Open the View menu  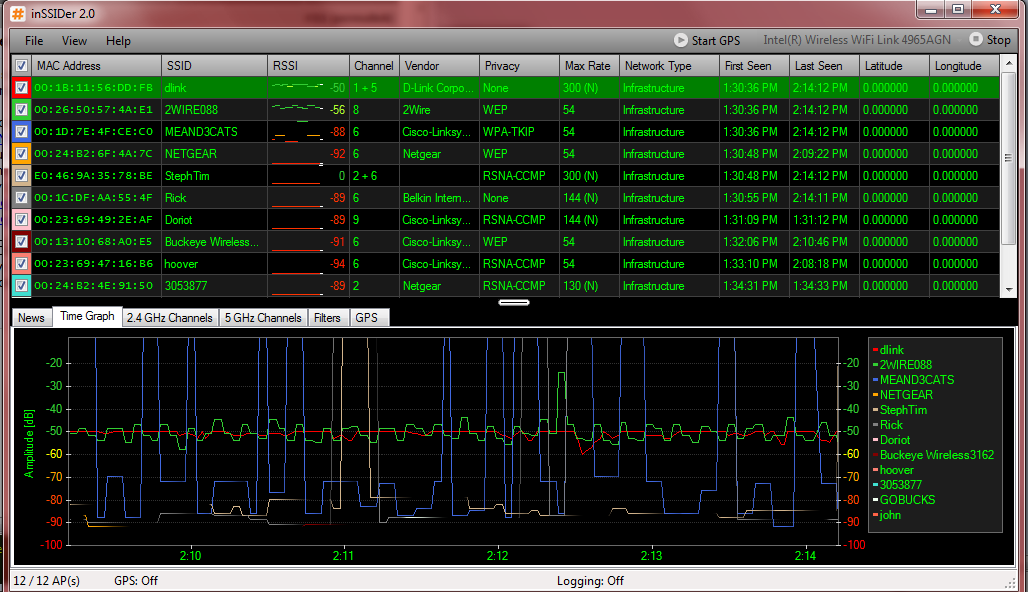tap(74, 41)
